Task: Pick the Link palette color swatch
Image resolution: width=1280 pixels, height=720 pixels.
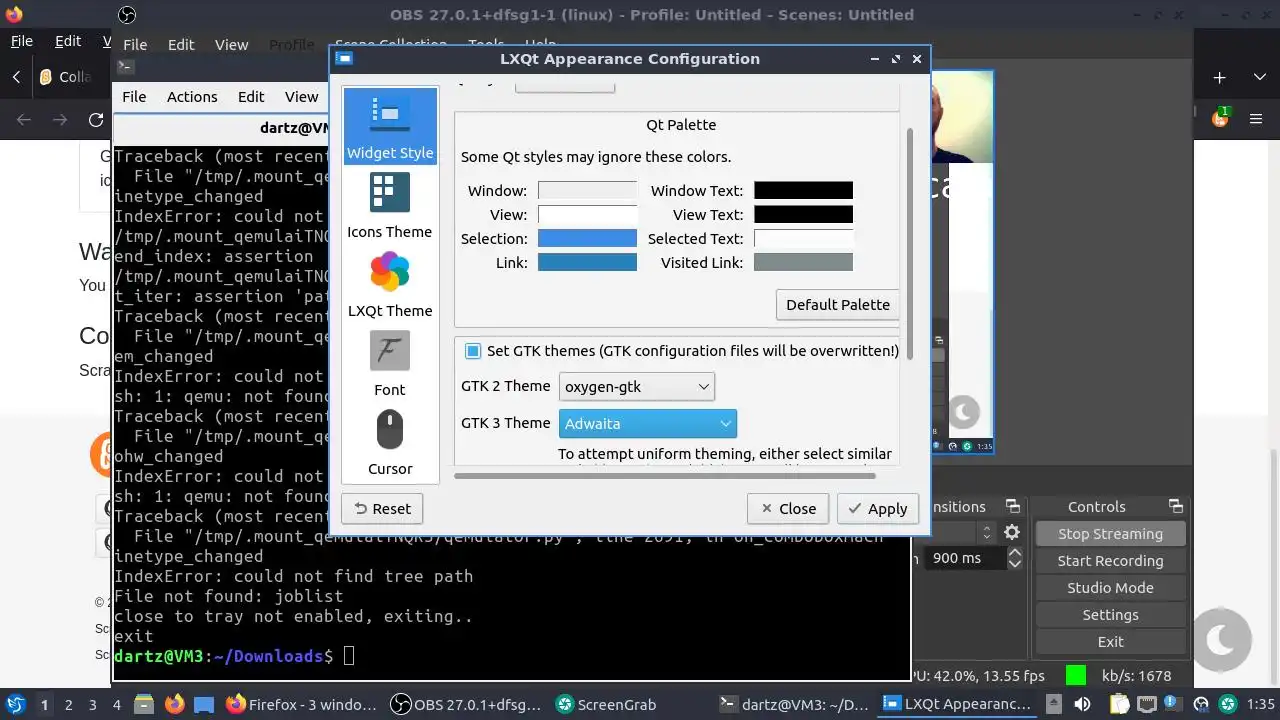Action: [587, 262]
